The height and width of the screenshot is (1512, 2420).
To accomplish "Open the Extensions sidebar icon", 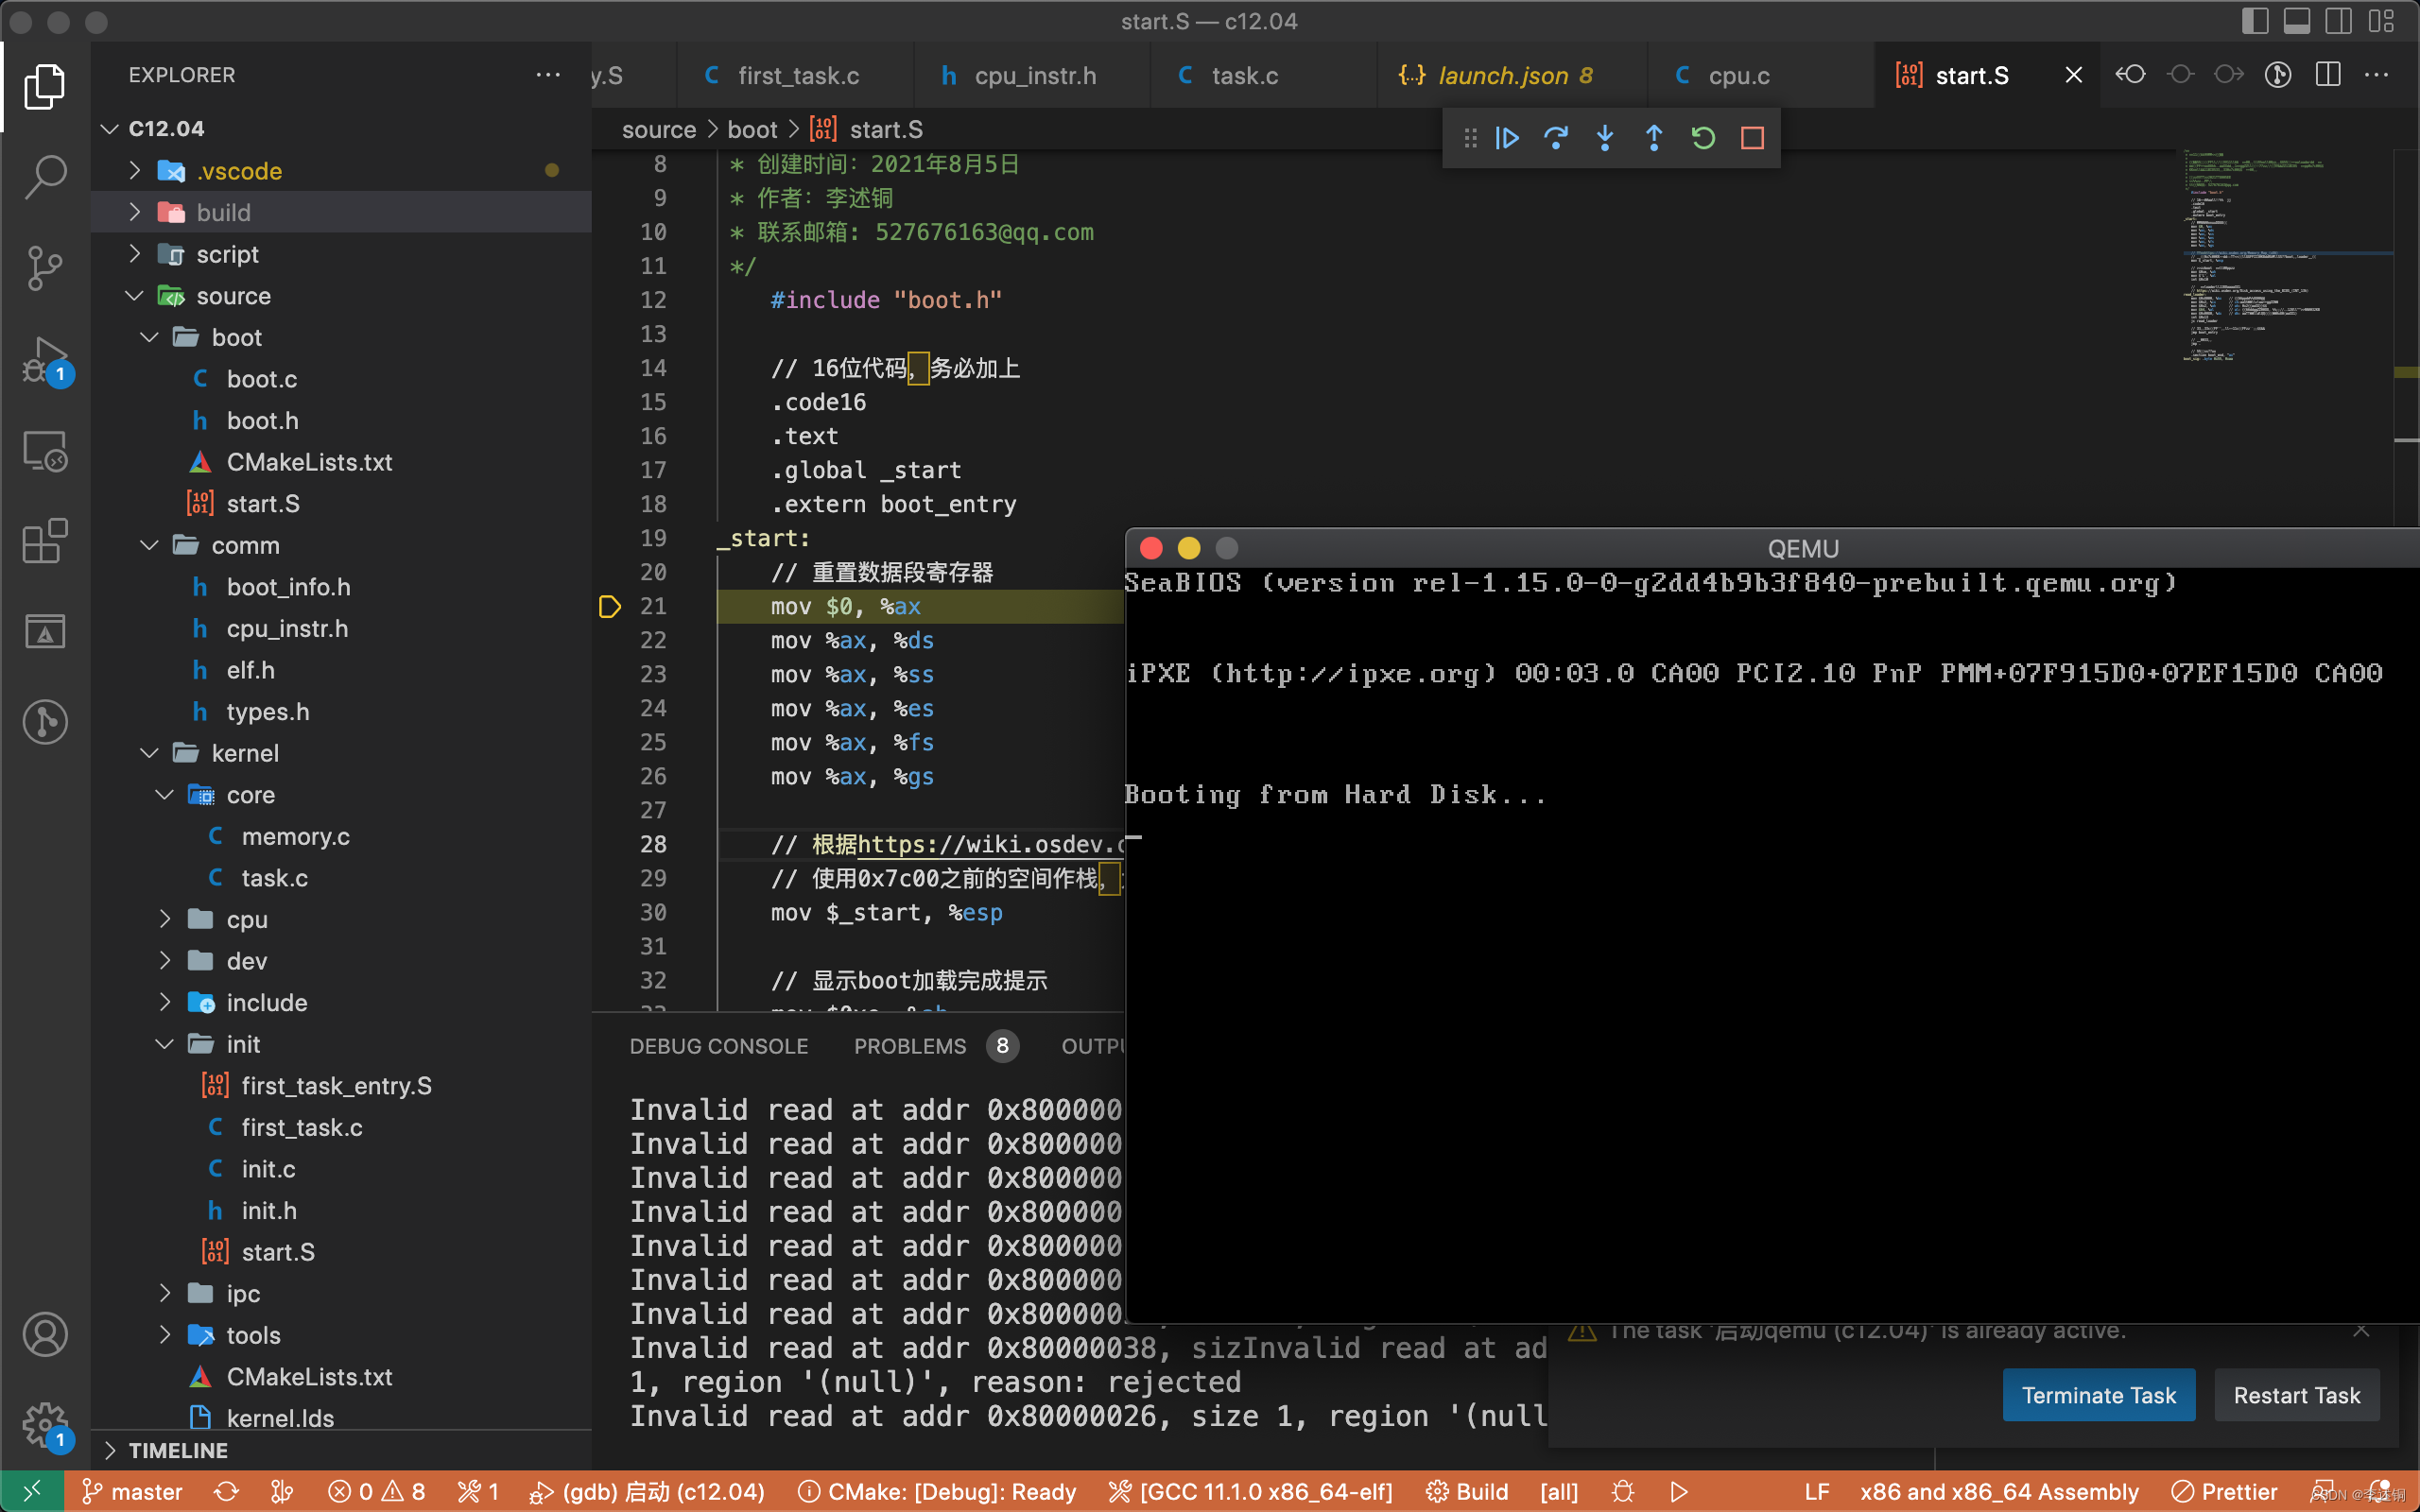I will tap(44, 541).
